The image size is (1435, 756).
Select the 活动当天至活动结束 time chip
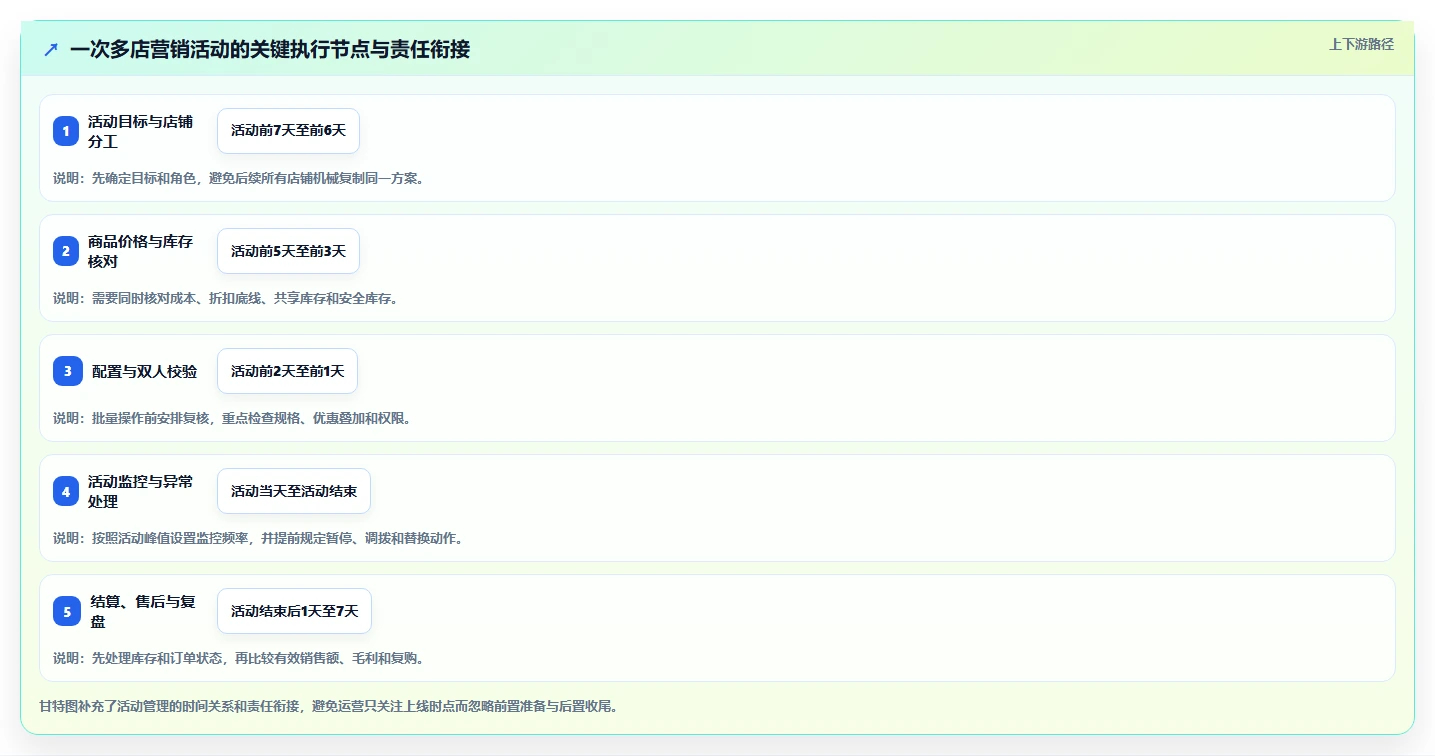tap(294, 491)
